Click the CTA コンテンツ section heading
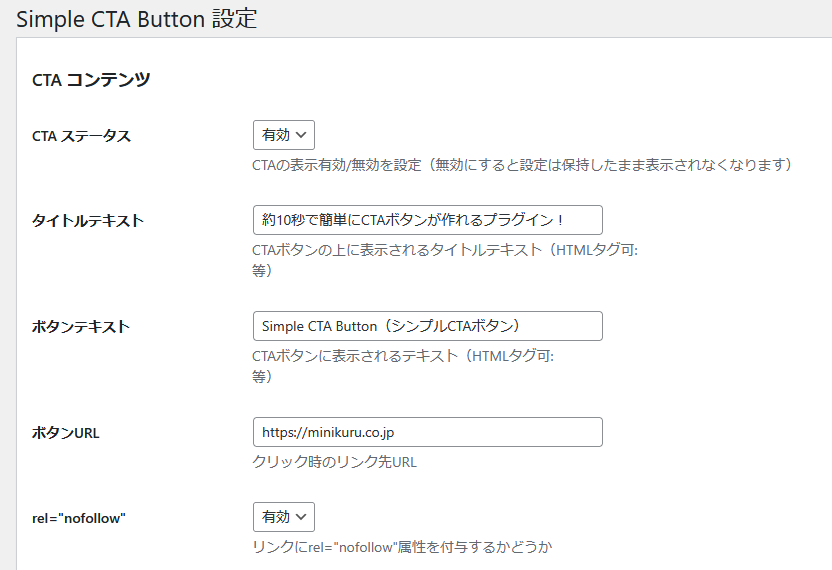 point(91,80)
